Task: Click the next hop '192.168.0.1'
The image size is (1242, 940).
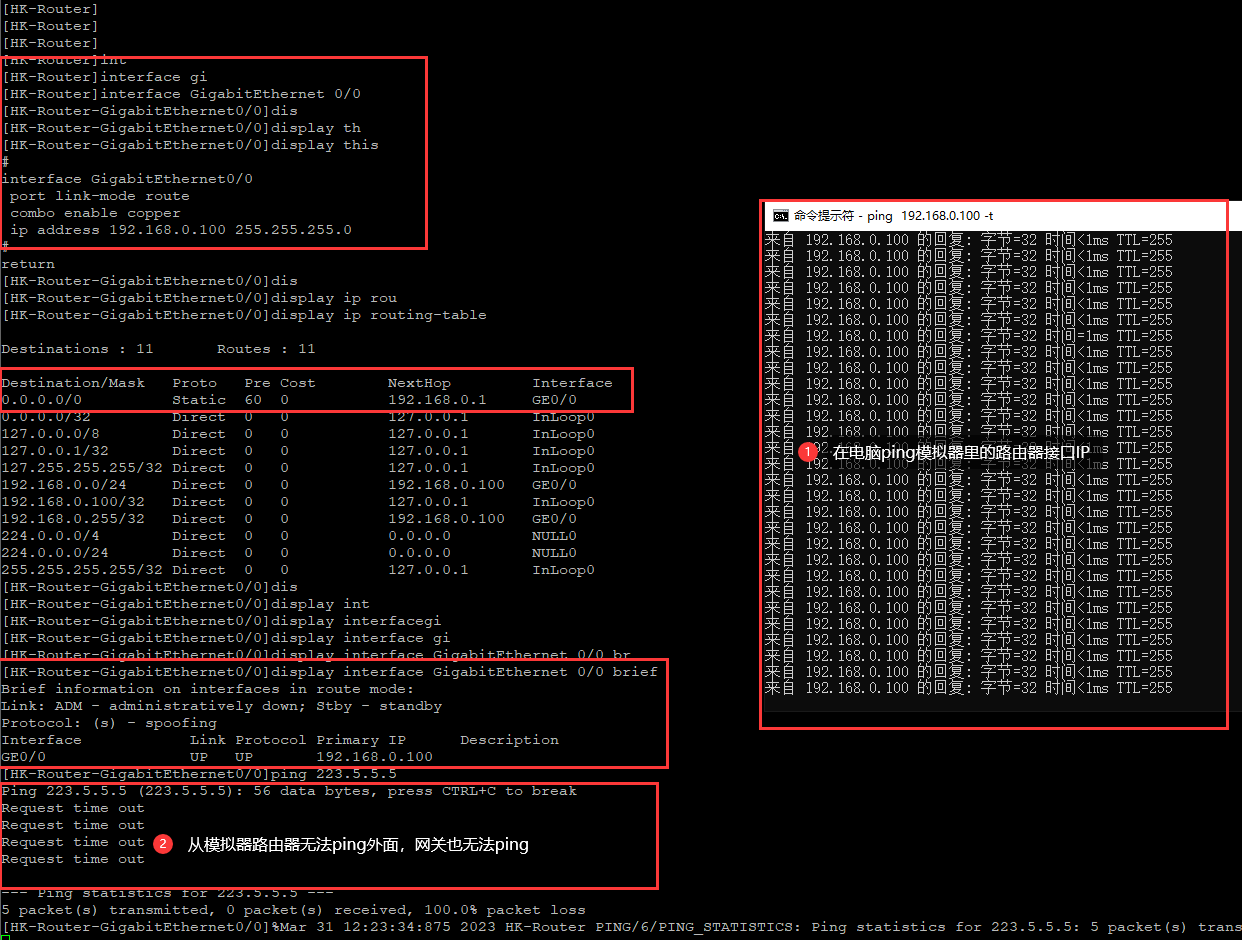Action: point(437,400)
